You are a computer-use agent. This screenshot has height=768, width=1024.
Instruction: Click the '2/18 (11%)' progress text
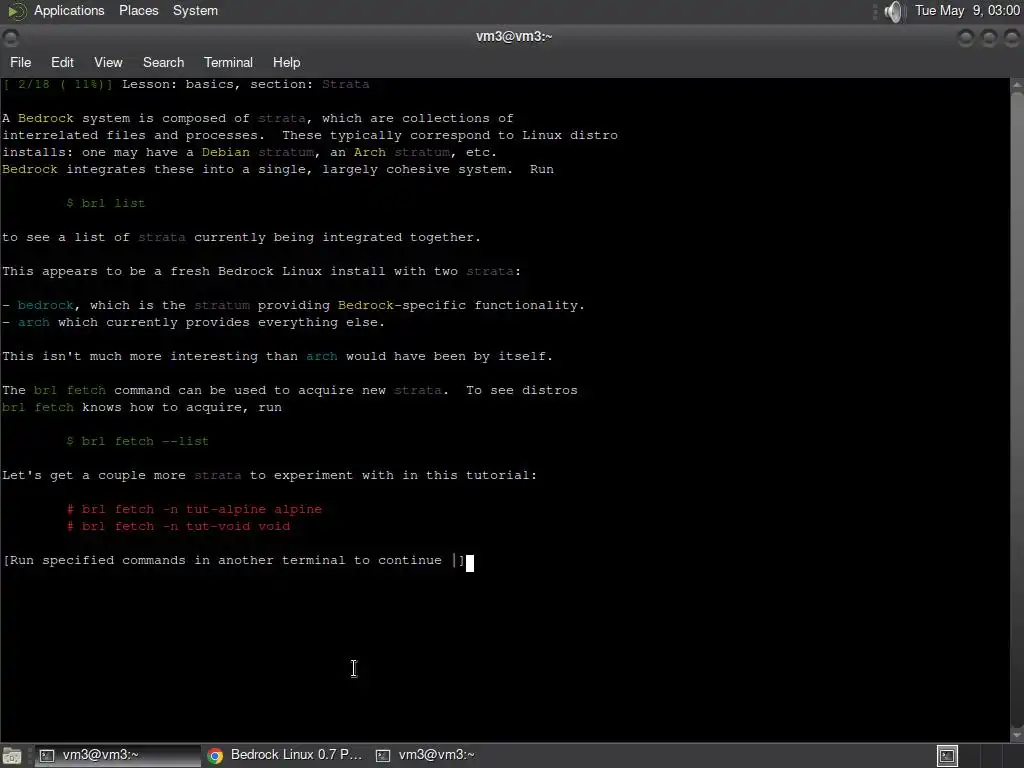tap(57, 84)
